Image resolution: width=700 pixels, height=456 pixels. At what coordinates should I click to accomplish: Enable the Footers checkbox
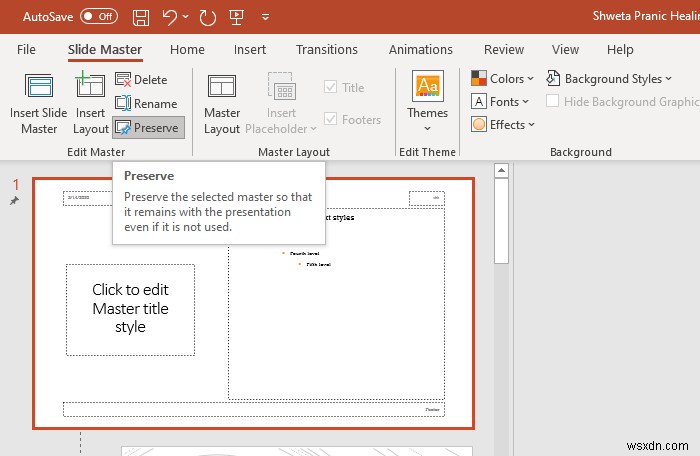tap(331, 120)
